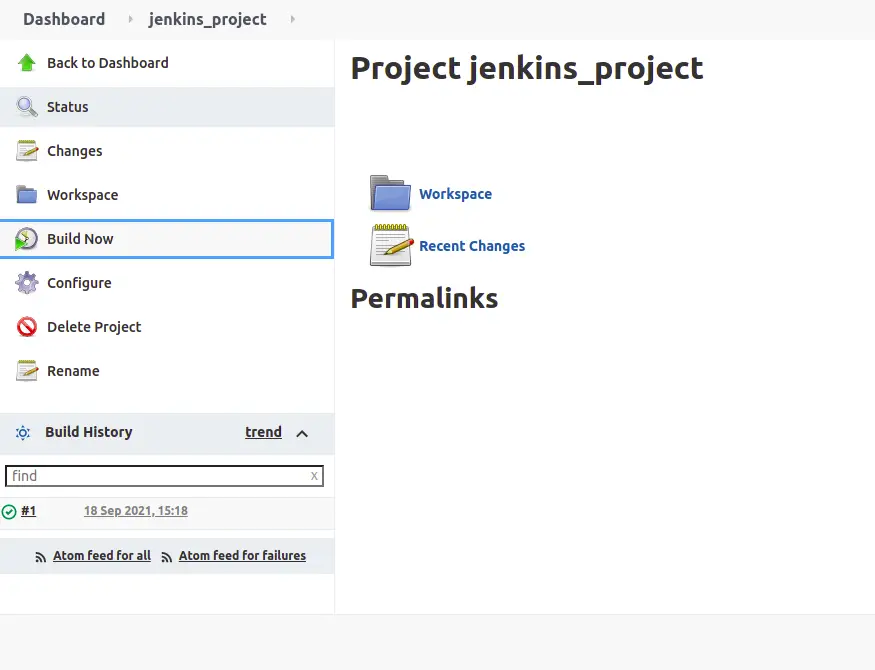Trigger Build Now from the sidebar
This screenshot has height=670, width=875.
(167, 239)
